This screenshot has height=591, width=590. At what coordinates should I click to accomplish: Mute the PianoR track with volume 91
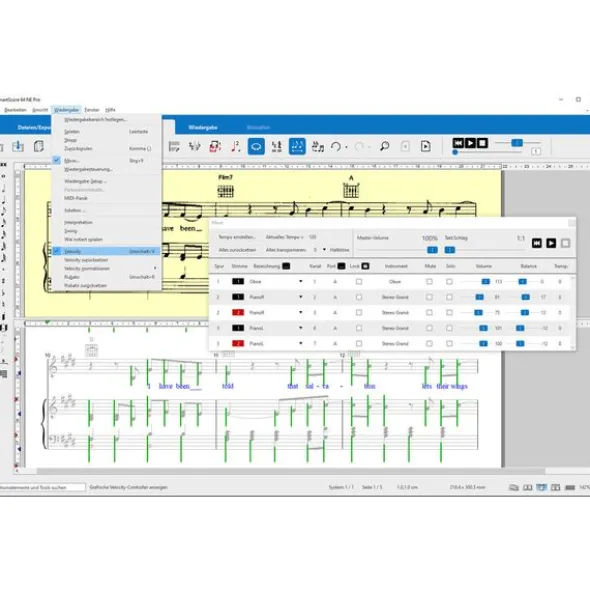(429, 297)
